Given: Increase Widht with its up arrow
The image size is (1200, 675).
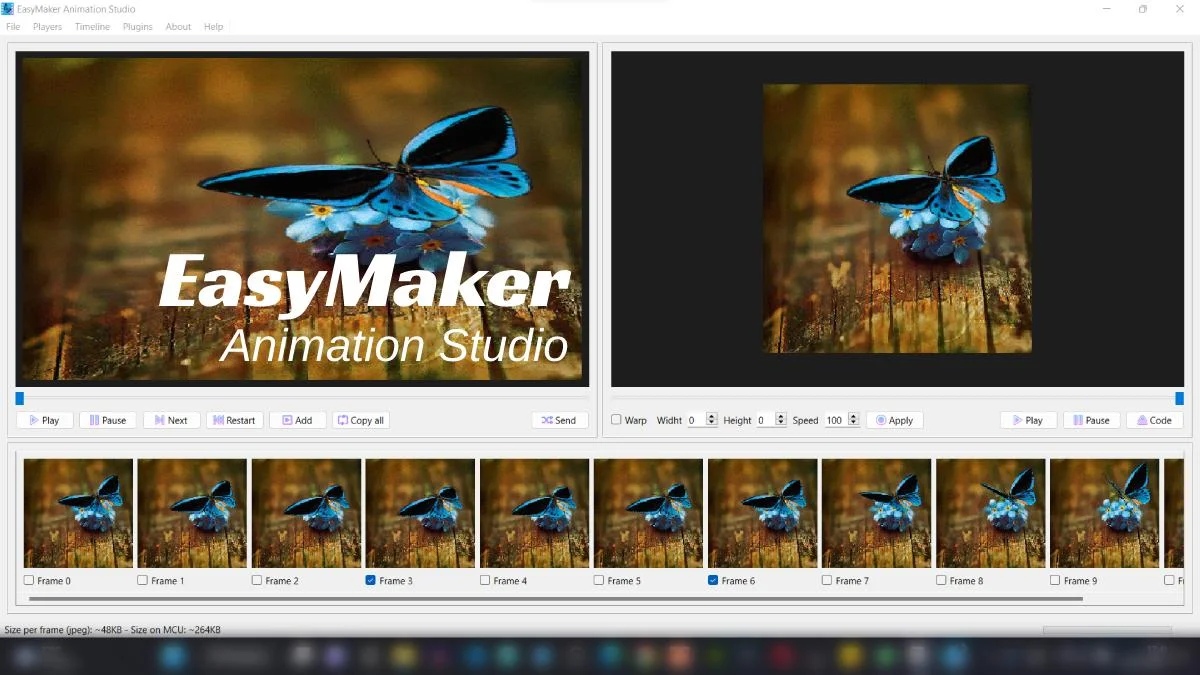Looking at the screenshot, I should [x=712, y=417].
